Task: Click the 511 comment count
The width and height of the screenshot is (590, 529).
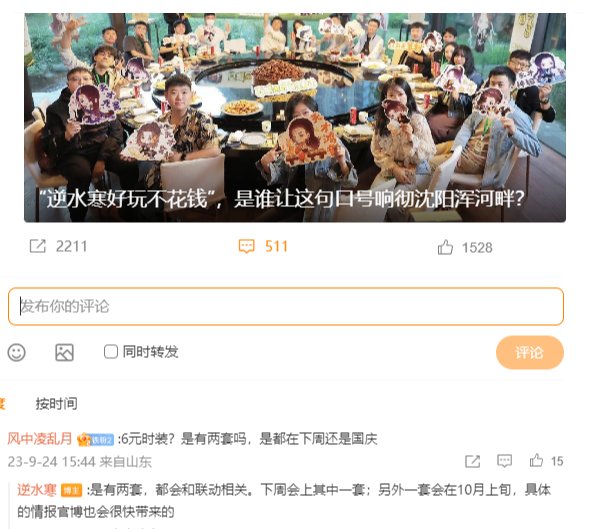Action: pos(277,246)
